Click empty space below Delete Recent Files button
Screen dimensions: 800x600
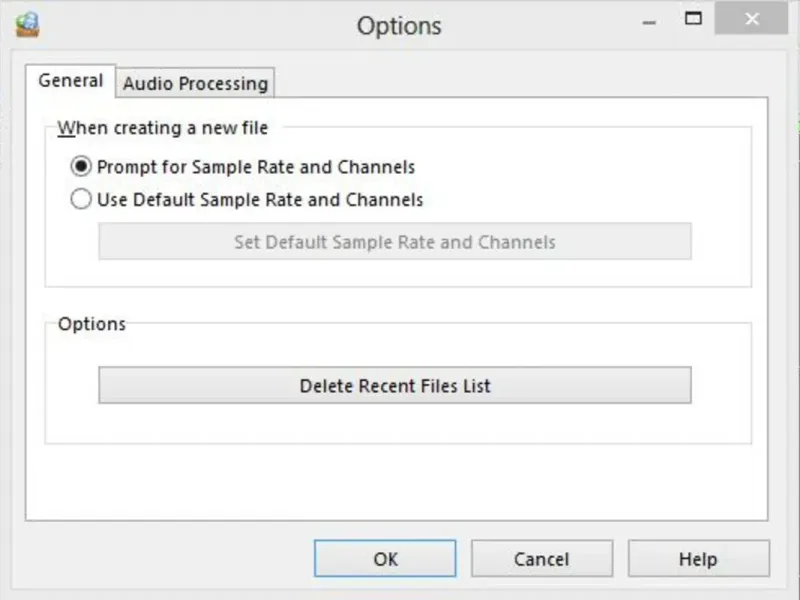coord(394,423)
